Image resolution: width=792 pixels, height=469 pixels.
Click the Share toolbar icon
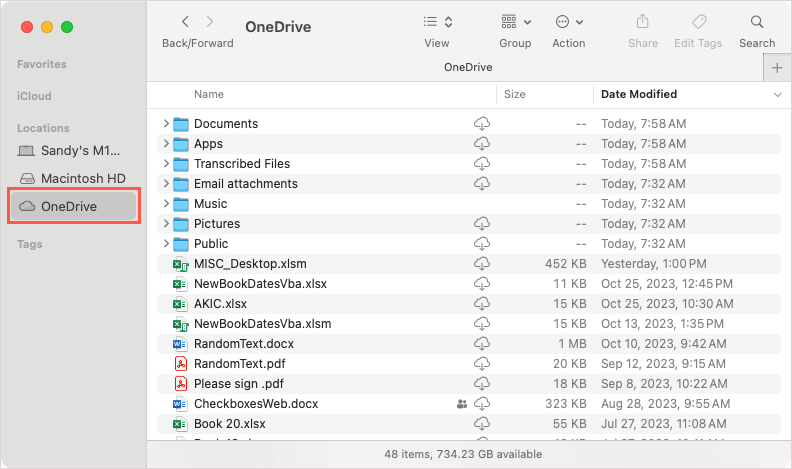(642, 22)
